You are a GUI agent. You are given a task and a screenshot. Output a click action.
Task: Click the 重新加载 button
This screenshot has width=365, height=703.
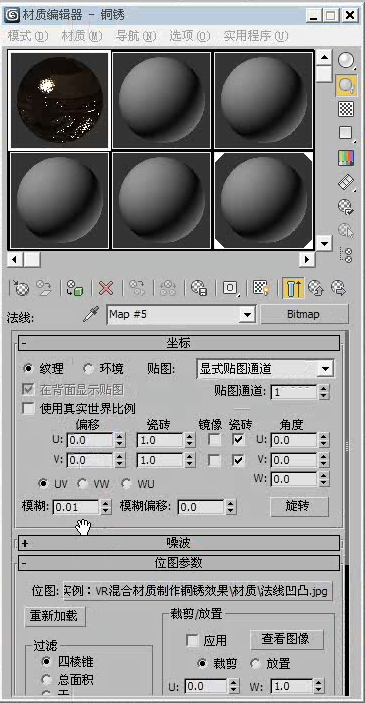tap(55, 616)
